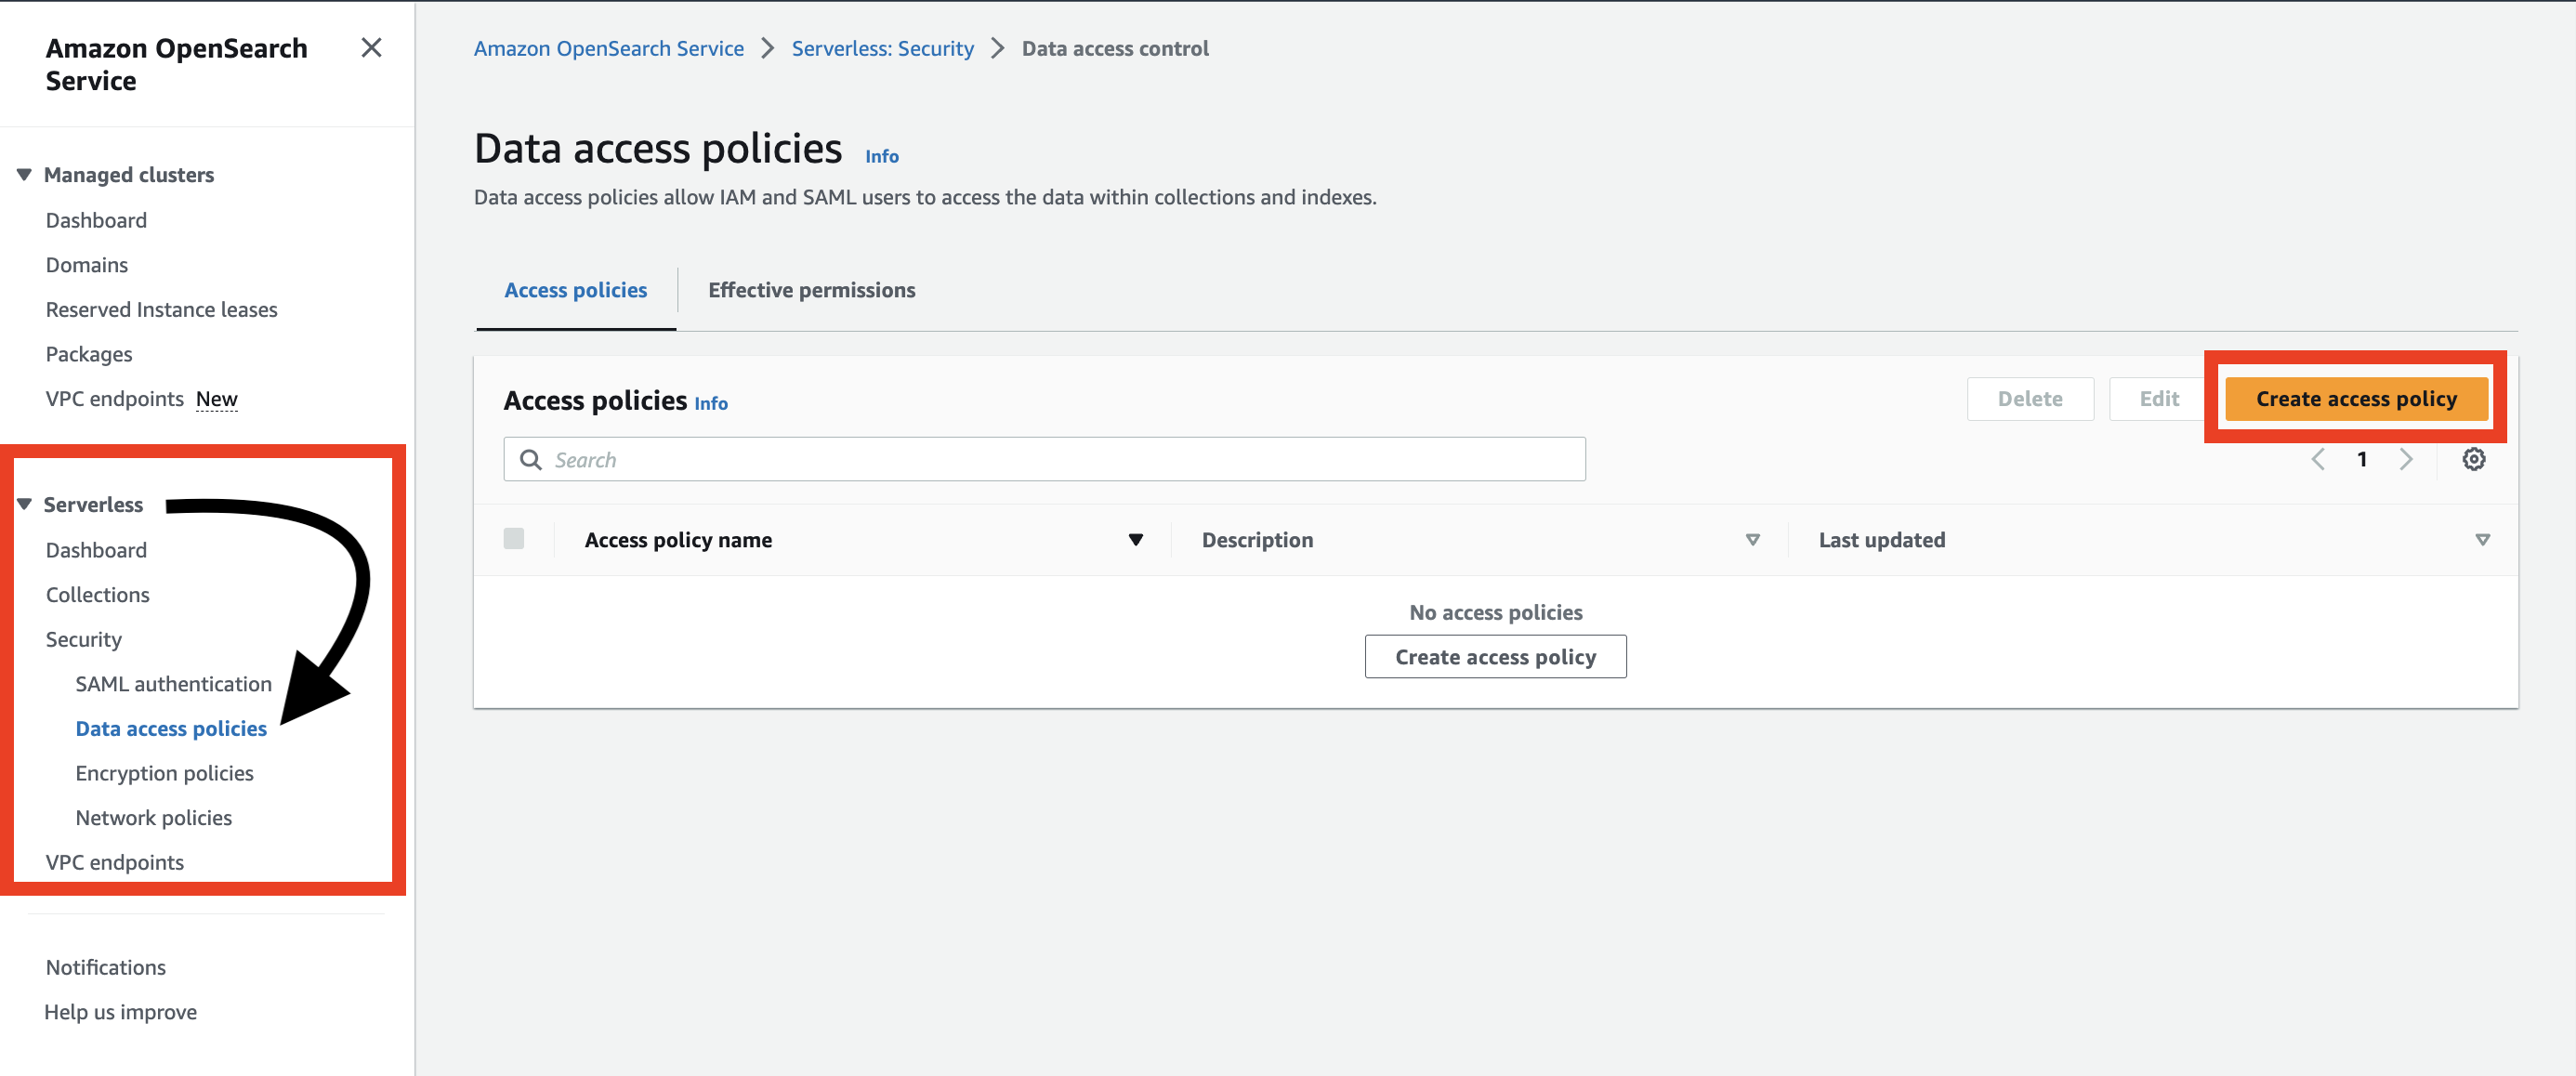The height and width of the screenshot is (1076, 2576).
Task: Switch to Effective permissions tab
Action: pyautogui.click(x=811, y=290)
